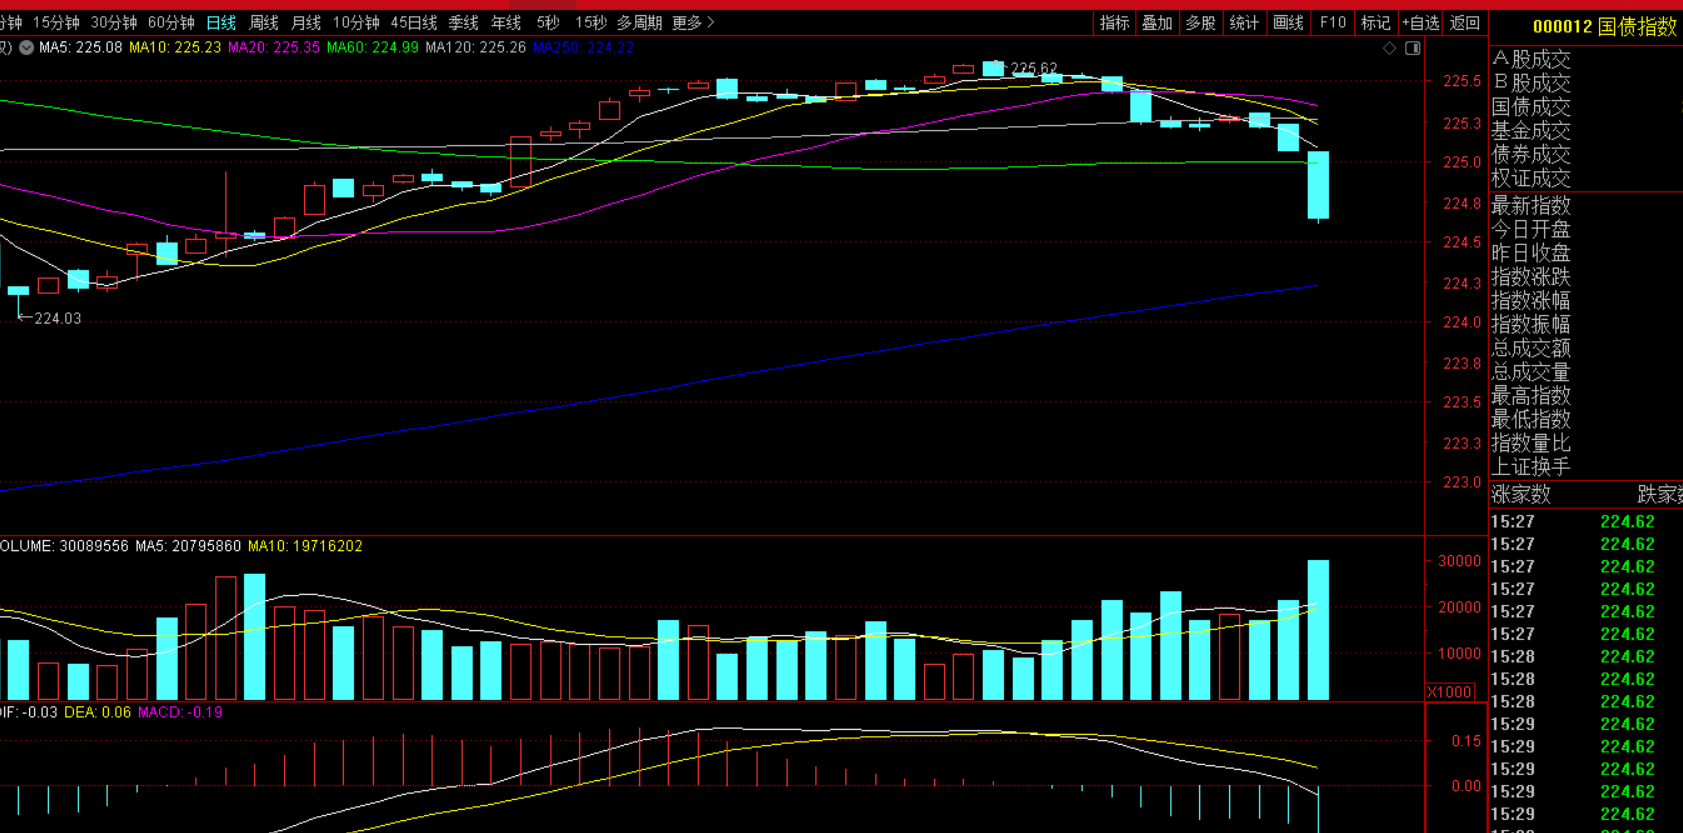The image size is (1683, 833).
Task: Click the 000012 国债指数 title
Action: [1604, 27]
